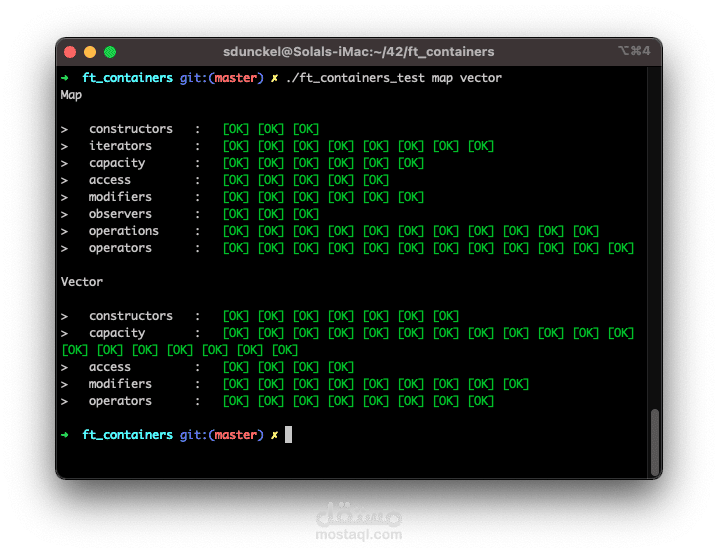Click the last [OK] in the iterators row
The width and height of the screenshot is (718, 553).
coord(481,146)
